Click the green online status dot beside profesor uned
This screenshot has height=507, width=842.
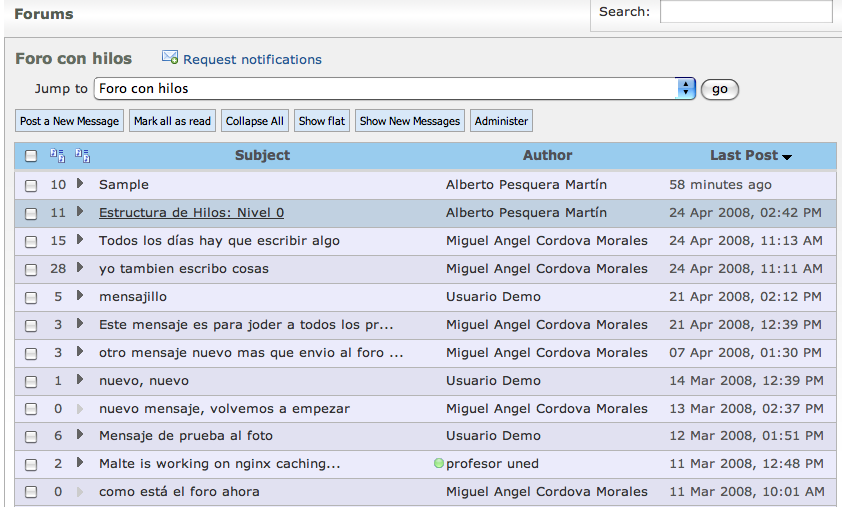coord(438,464)
